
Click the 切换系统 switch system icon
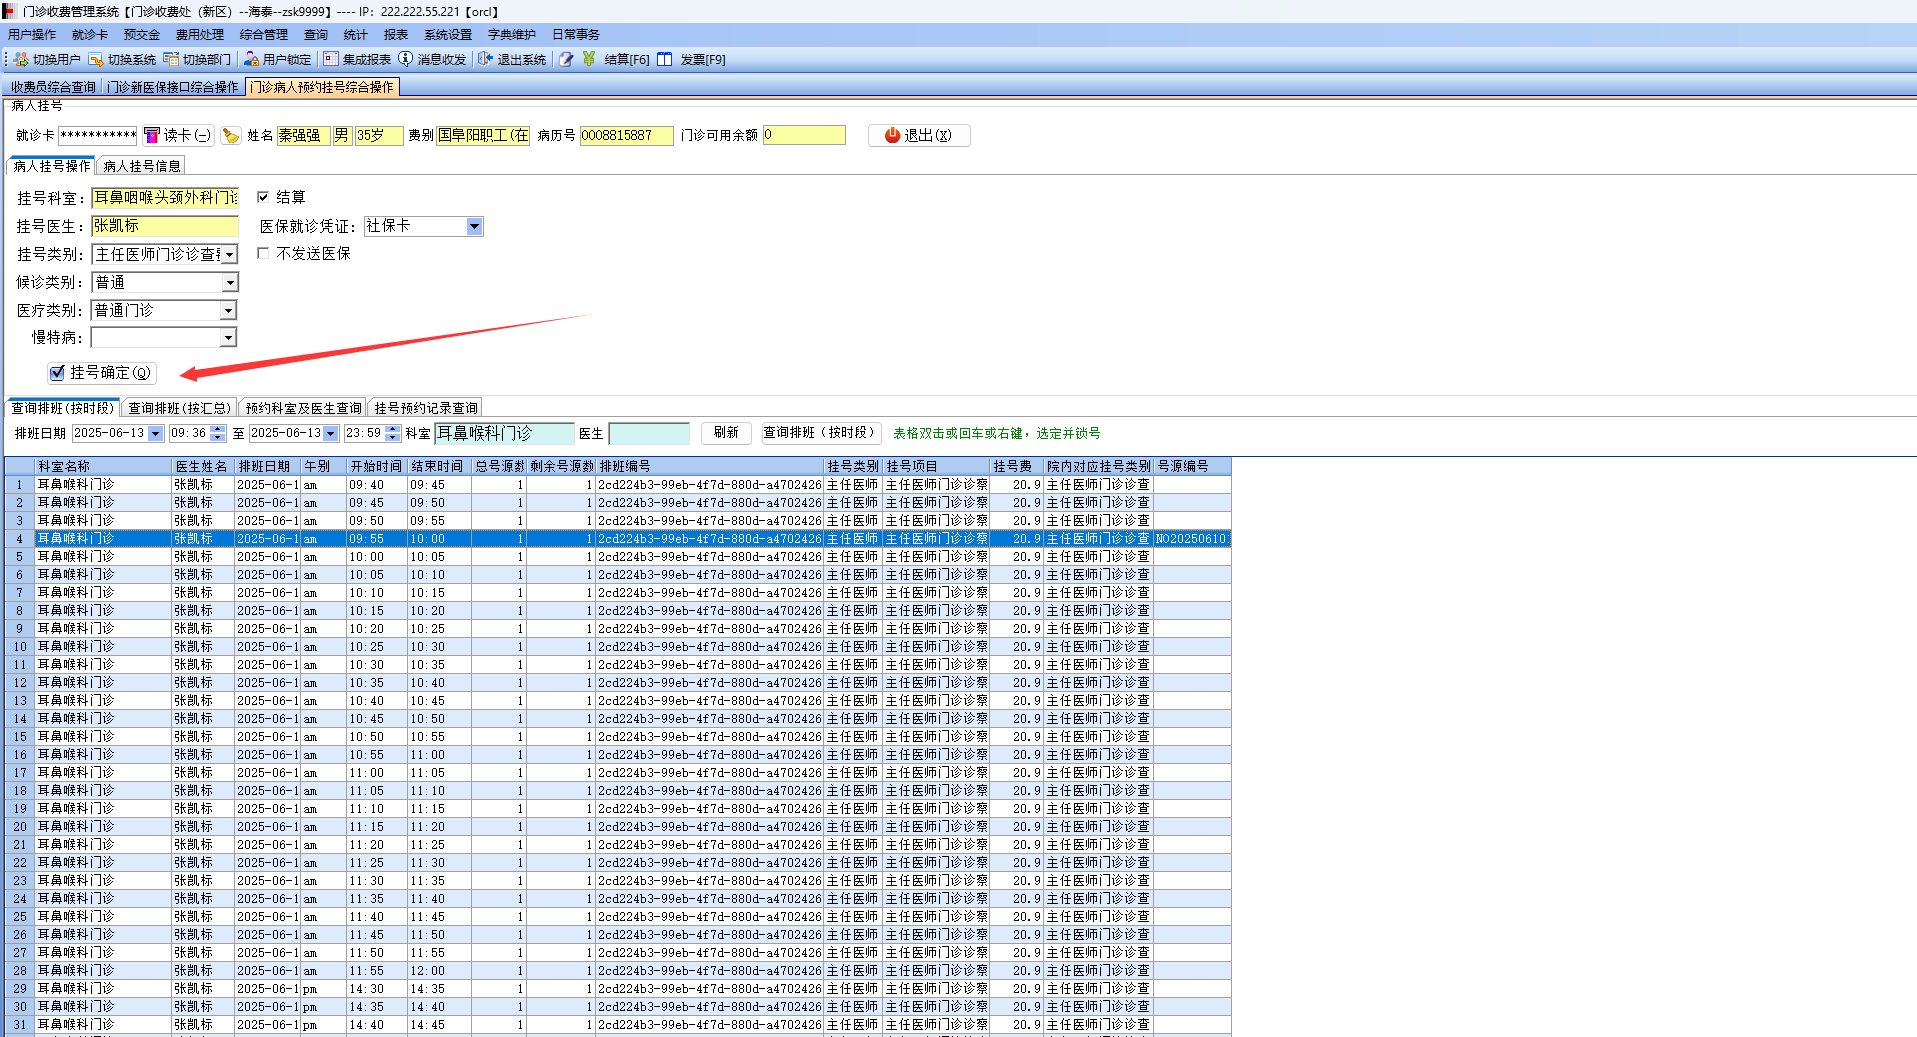tap(96, 60)
